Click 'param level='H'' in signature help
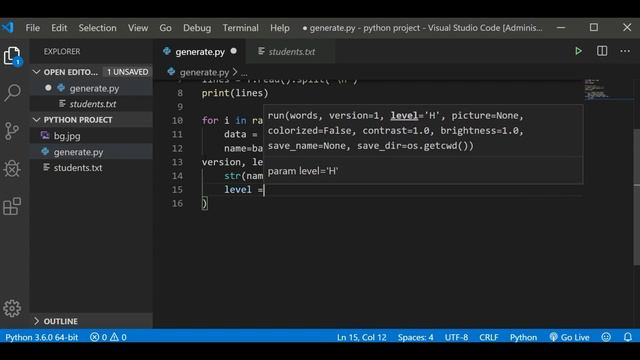Image resolution: width=640 pixels, height=360 pixels. (303, 171)
